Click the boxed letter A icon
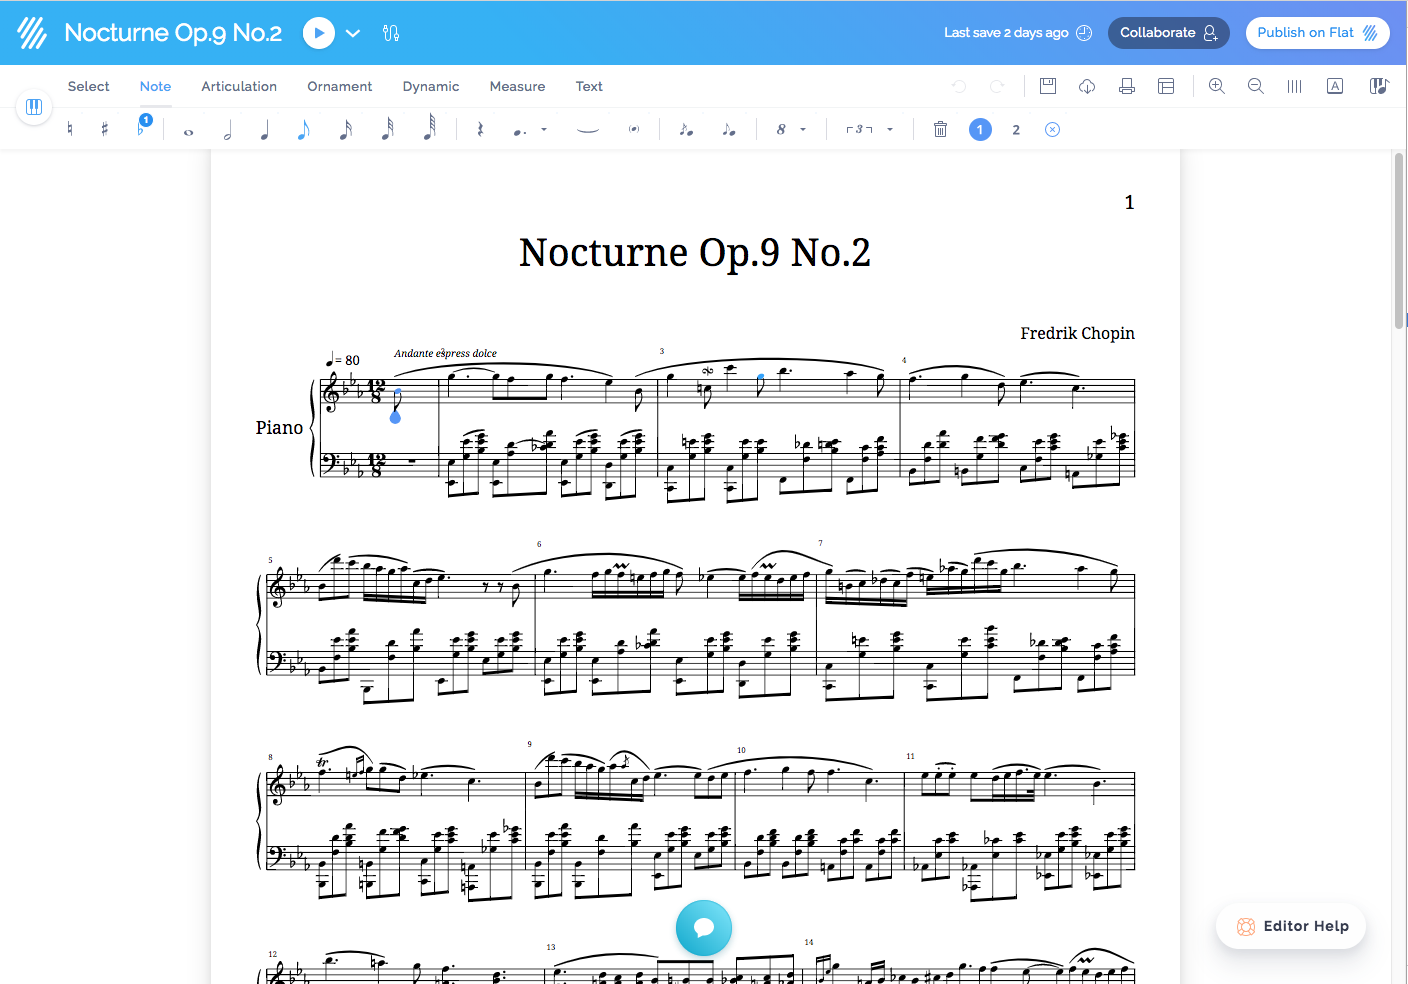The height and width of the screenshot is (984, 1408). [1335, 86]
